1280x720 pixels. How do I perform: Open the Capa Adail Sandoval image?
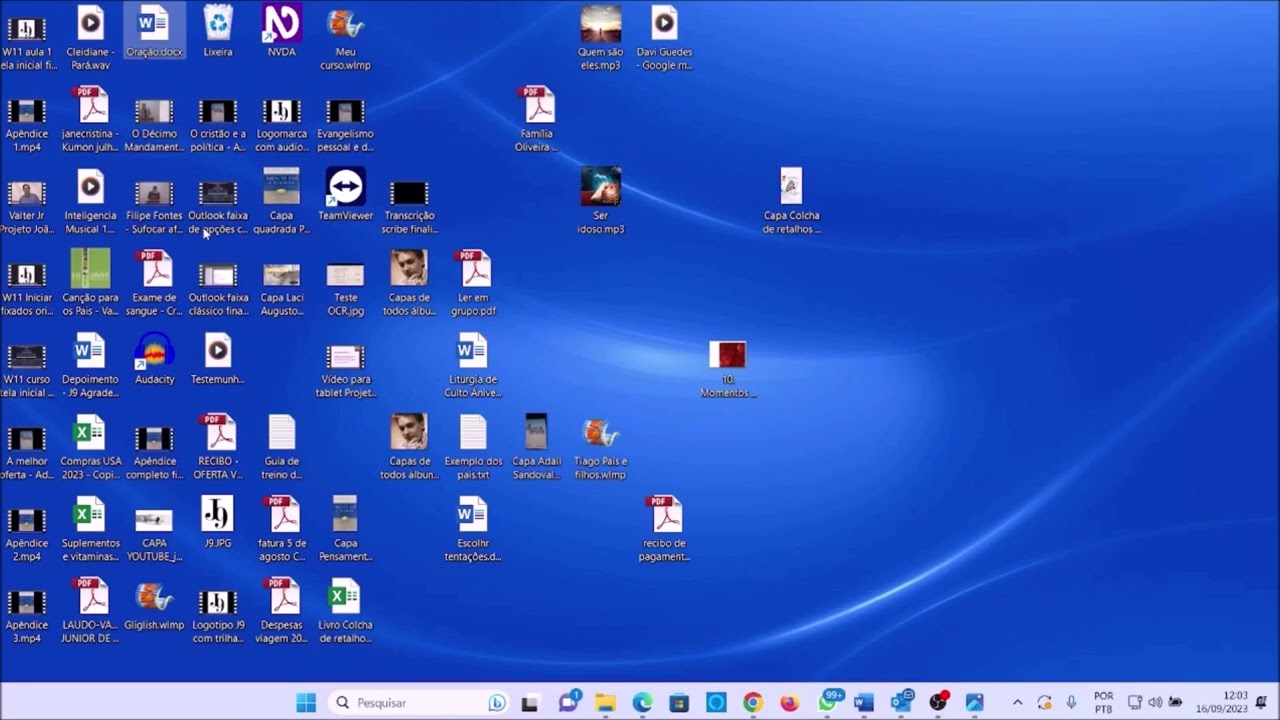point(537,448)
